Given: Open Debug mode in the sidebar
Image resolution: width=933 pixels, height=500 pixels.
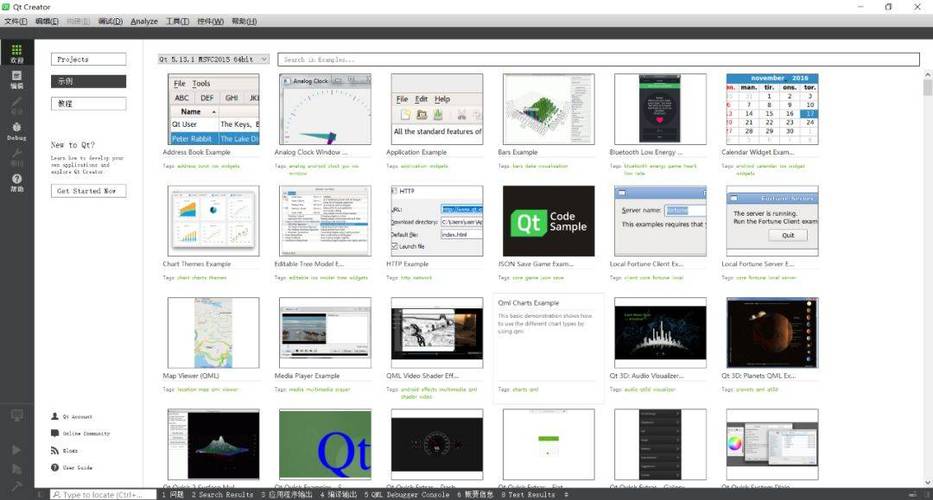Looking at the screenshot, I should [x=17, y=131].
